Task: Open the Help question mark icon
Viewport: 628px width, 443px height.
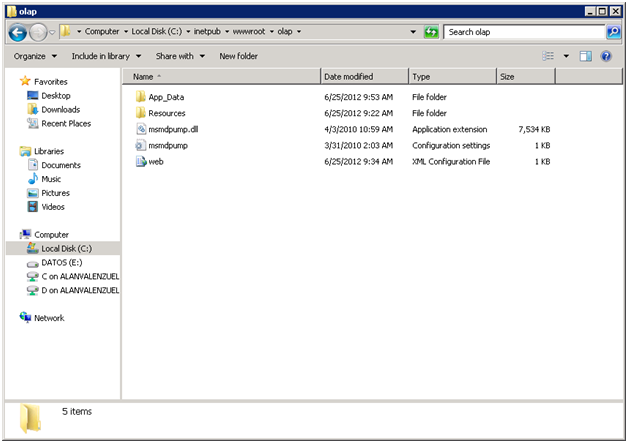Action: (x=605, y=56)
